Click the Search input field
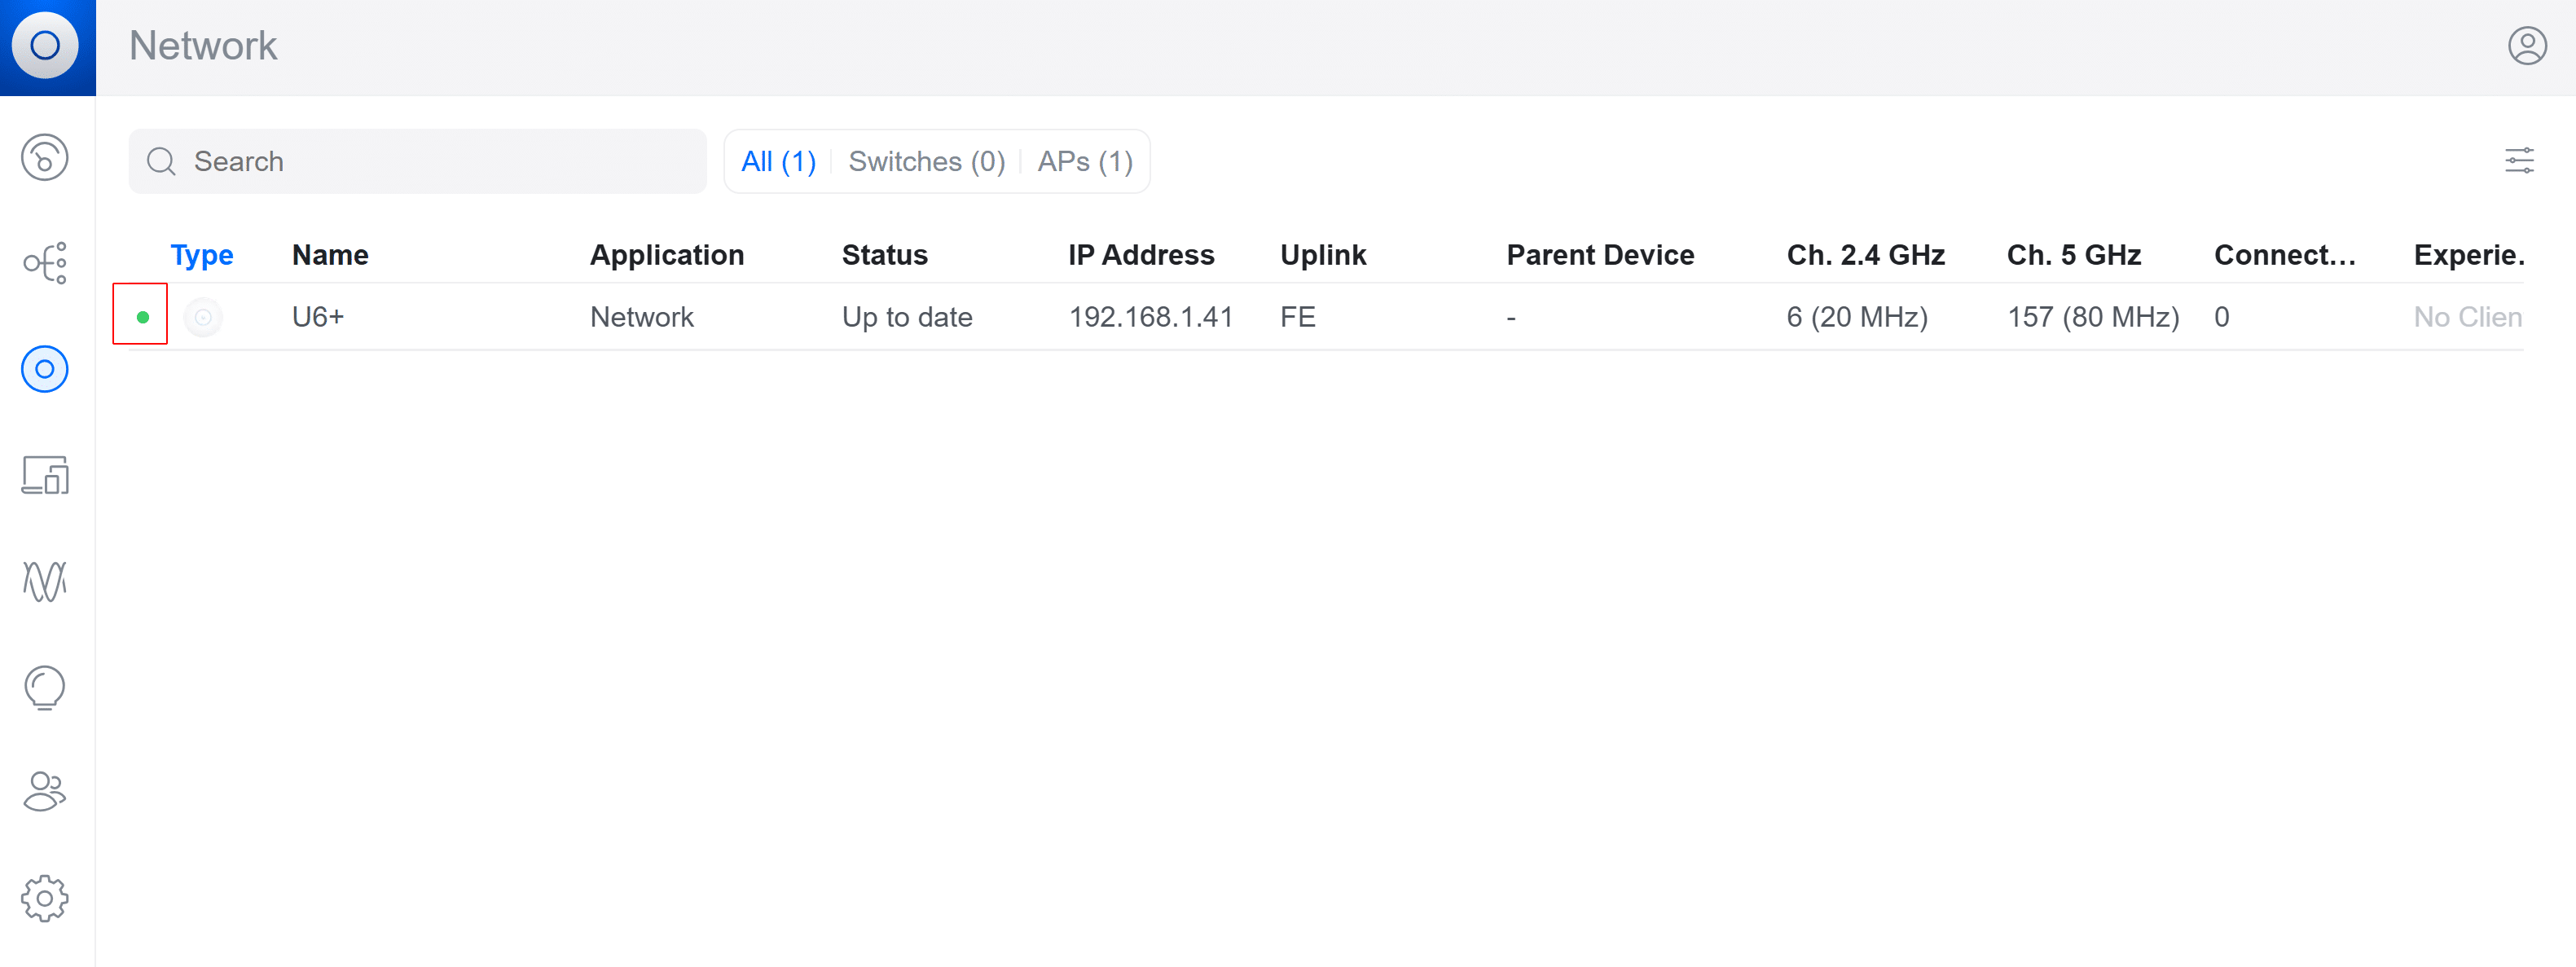 pos(415,159)
